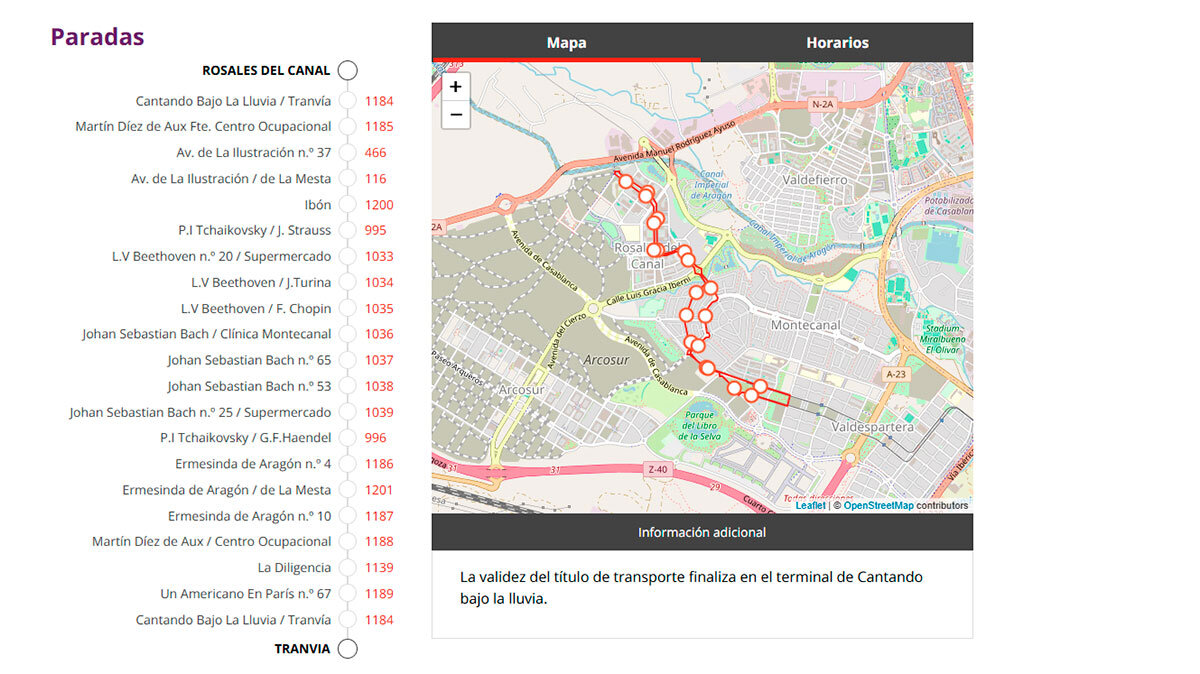Open stop Ermesinda de Aragón n.º 10
The width and height of the screenshot is (1200, 674).
coord(250,516)
